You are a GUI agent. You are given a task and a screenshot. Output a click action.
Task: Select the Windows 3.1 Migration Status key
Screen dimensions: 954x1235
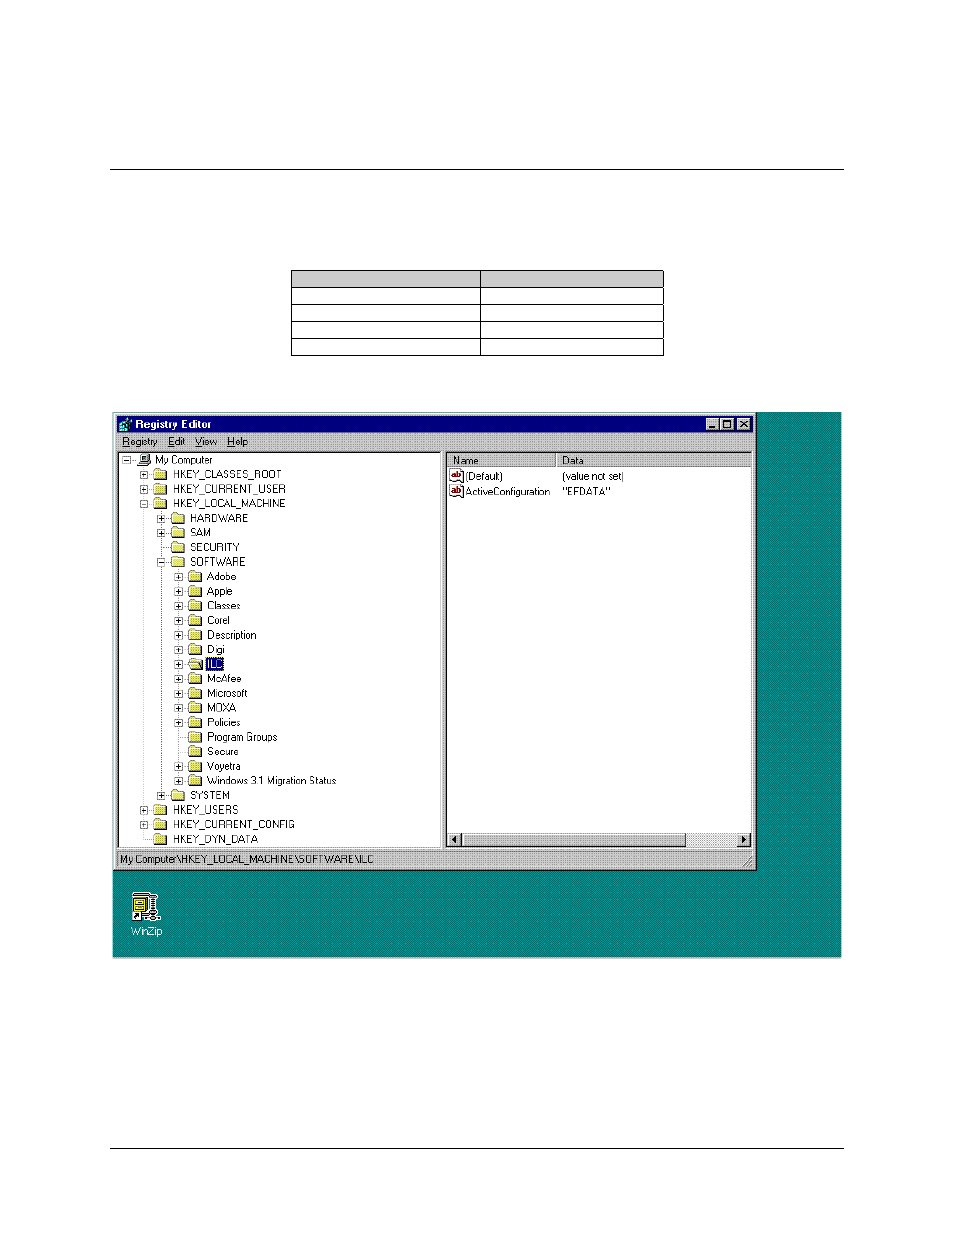pos(271,781)
